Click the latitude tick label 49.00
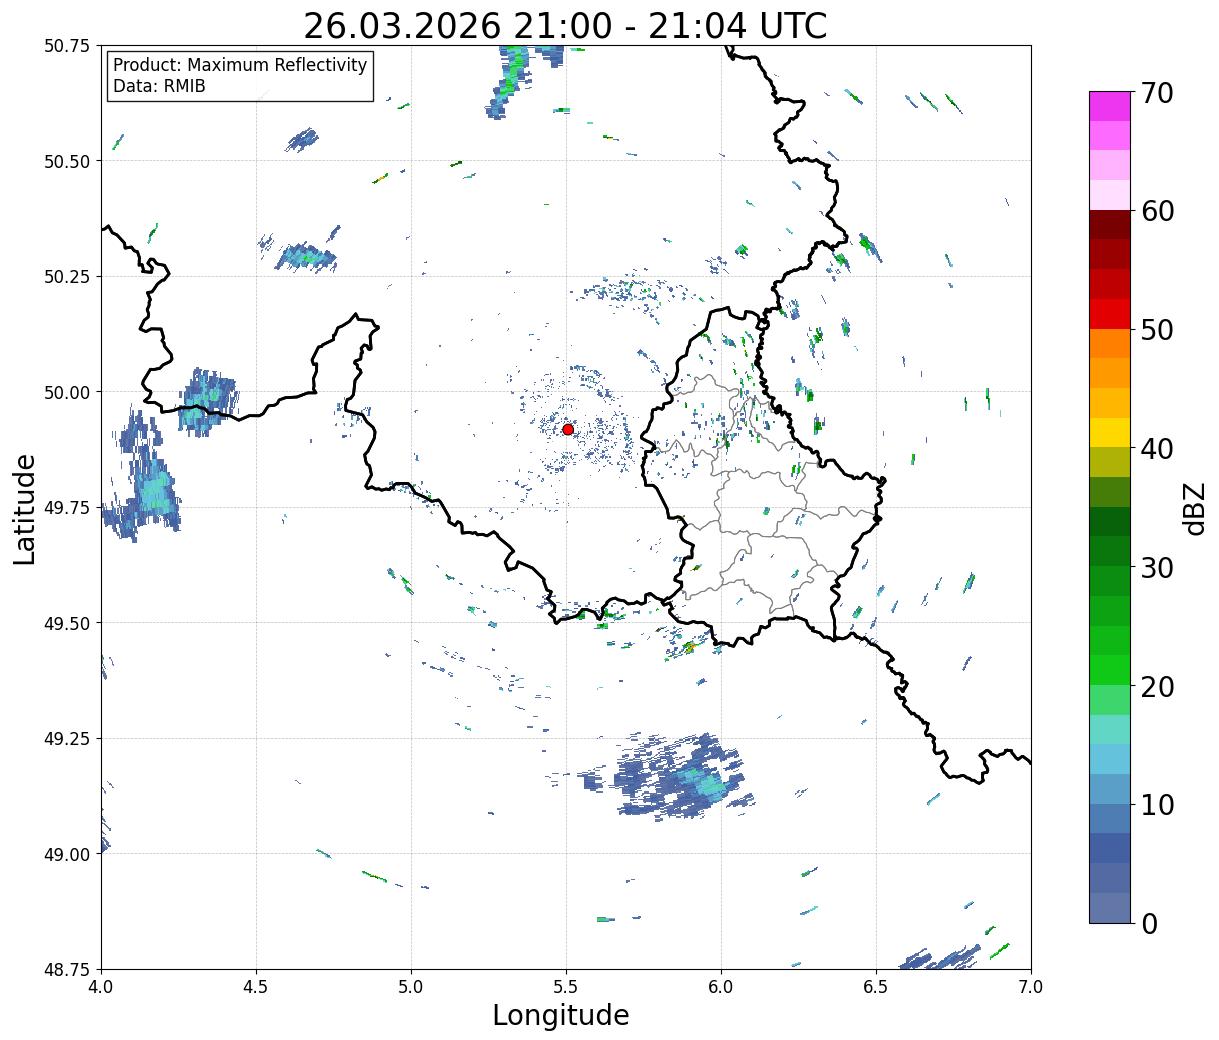The height and width of the screenshot is (1040, 1219). 67,854
